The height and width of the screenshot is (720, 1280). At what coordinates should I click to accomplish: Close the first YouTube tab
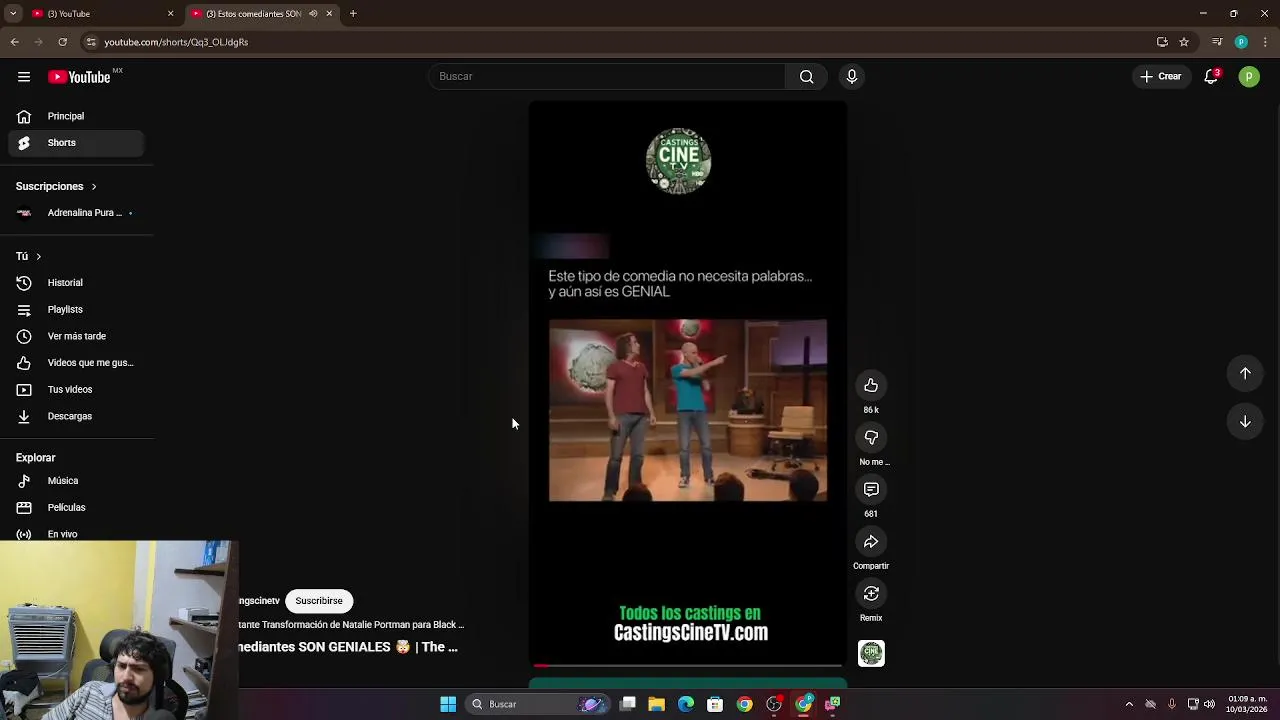pyautogui.click(x=170, y=14)
